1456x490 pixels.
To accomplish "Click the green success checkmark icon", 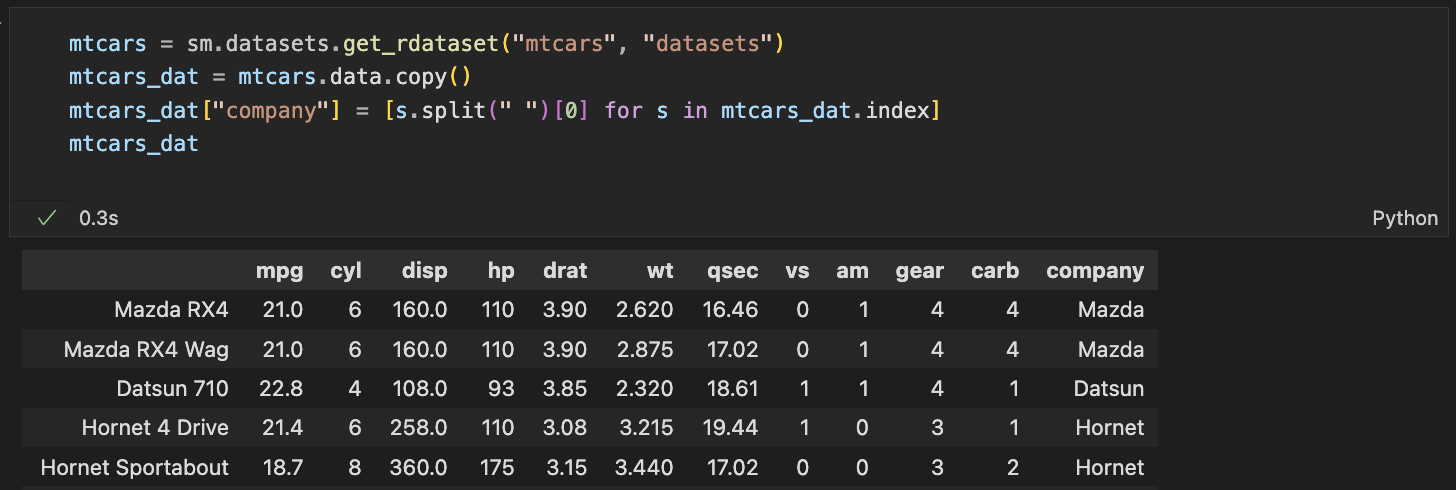I will pos(46,218).
